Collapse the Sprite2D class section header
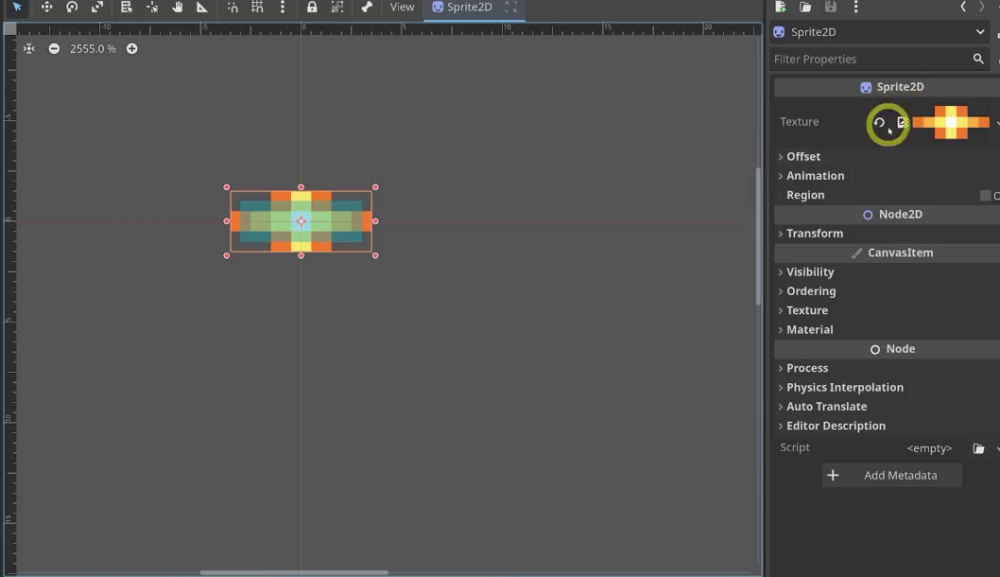This screenshot has width=1000, height=577. pos(886,87)
